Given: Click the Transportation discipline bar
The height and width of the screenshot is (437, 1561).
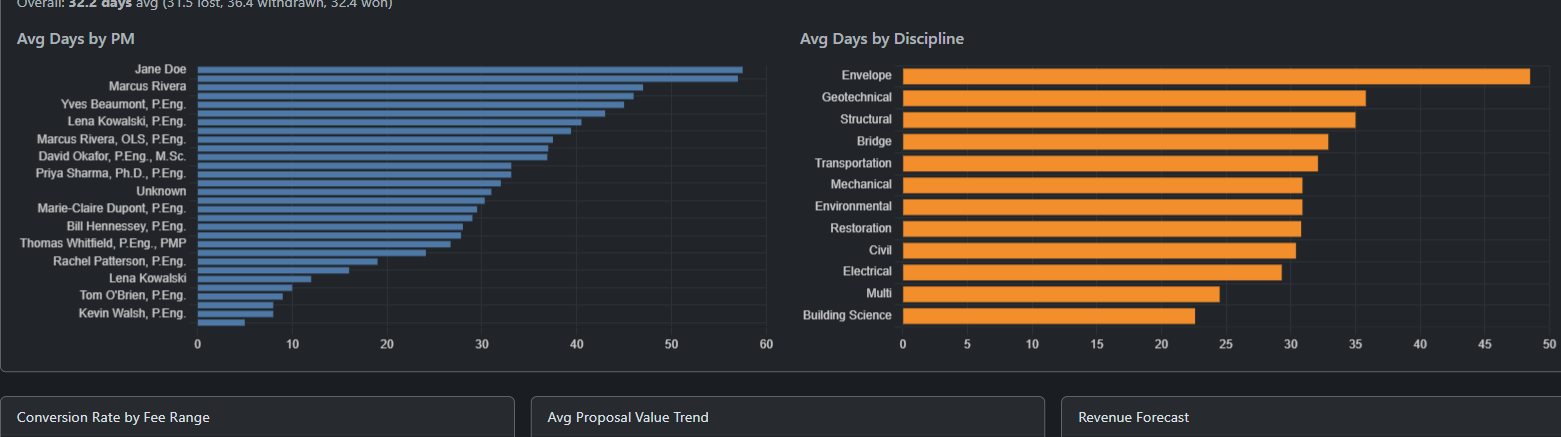Looking at the screenshot, I should tap(1110, 163).
